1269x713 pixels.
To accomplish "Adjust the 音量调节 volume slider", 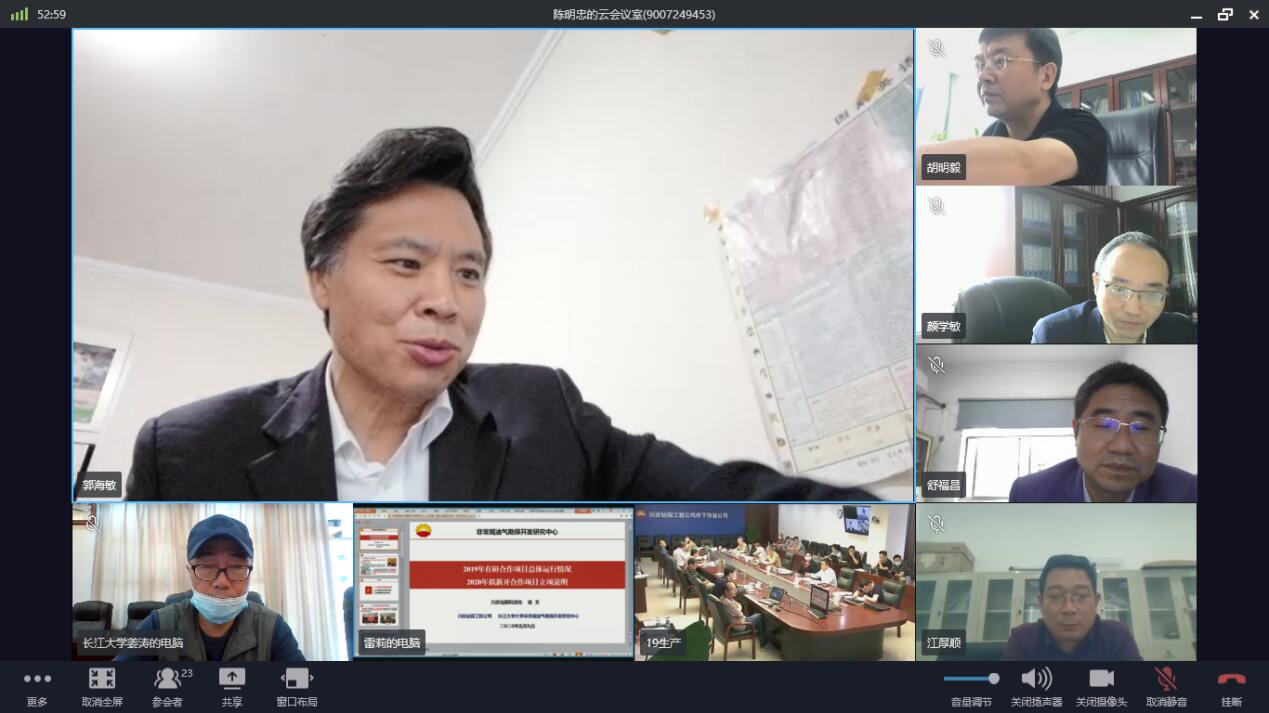I will click(972, 679).
